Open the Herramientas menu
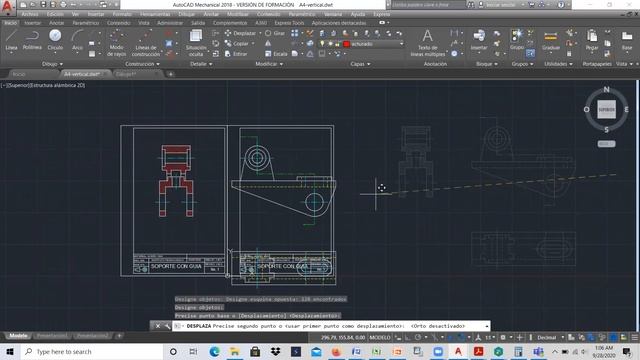The height and width of the screenshot is (360, 640). [155, 14]
